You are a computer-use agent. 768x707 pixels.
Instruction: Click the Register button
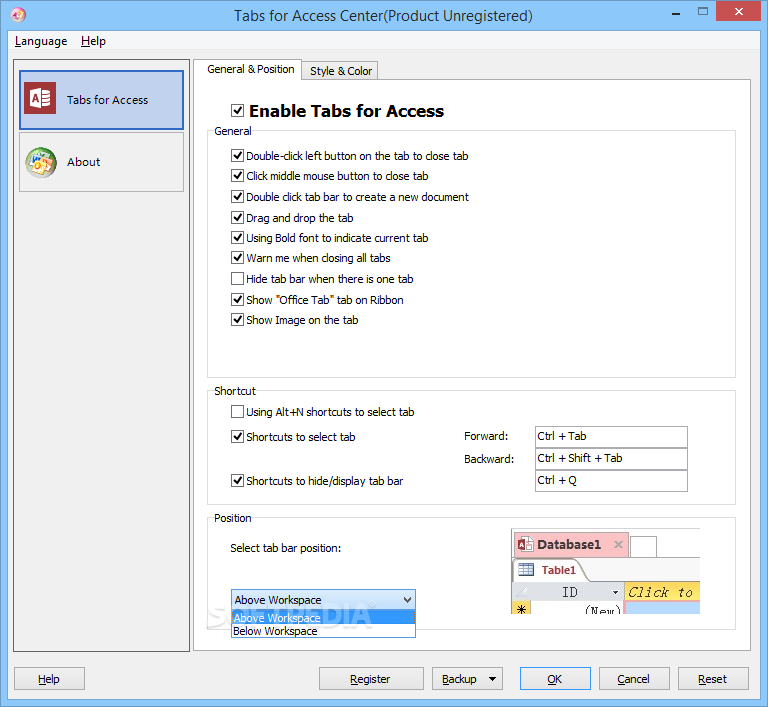click(371, 679)
